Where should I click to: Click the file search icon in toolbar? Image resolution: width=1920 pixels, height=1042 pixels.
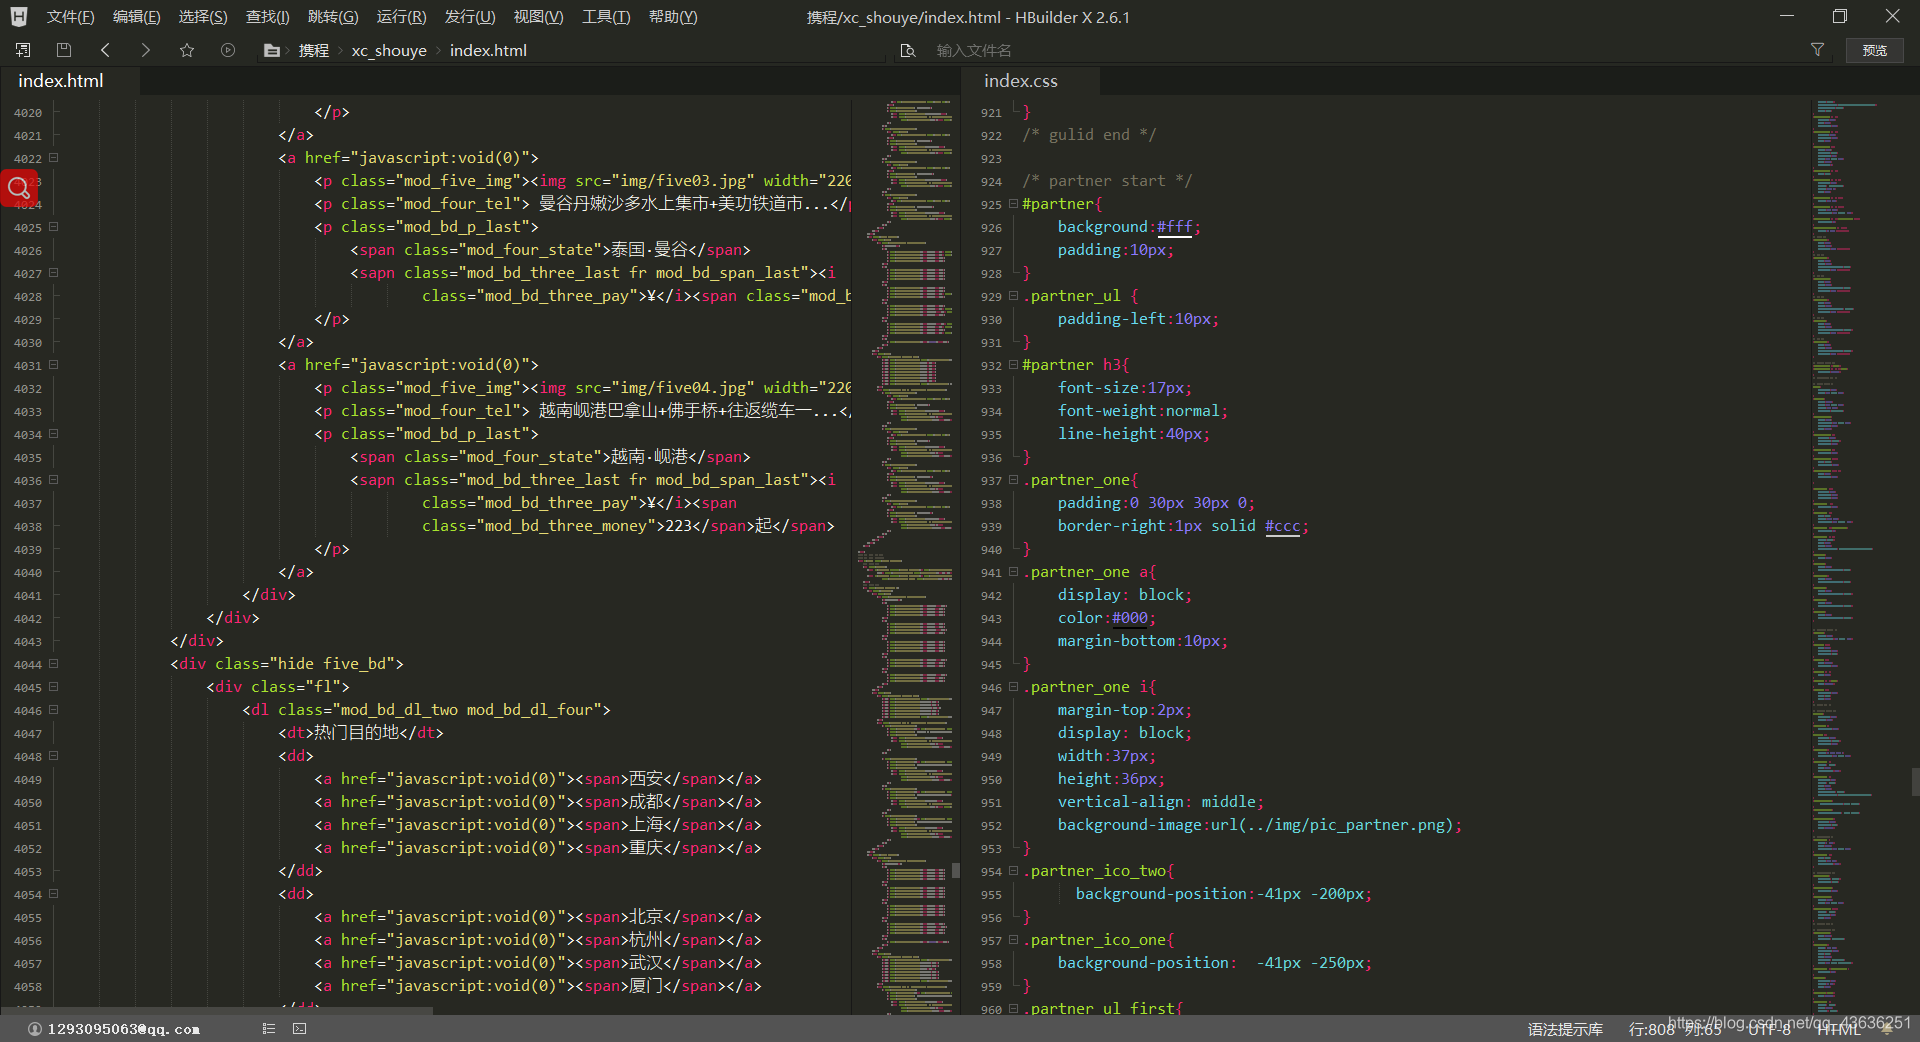[908, 50]
